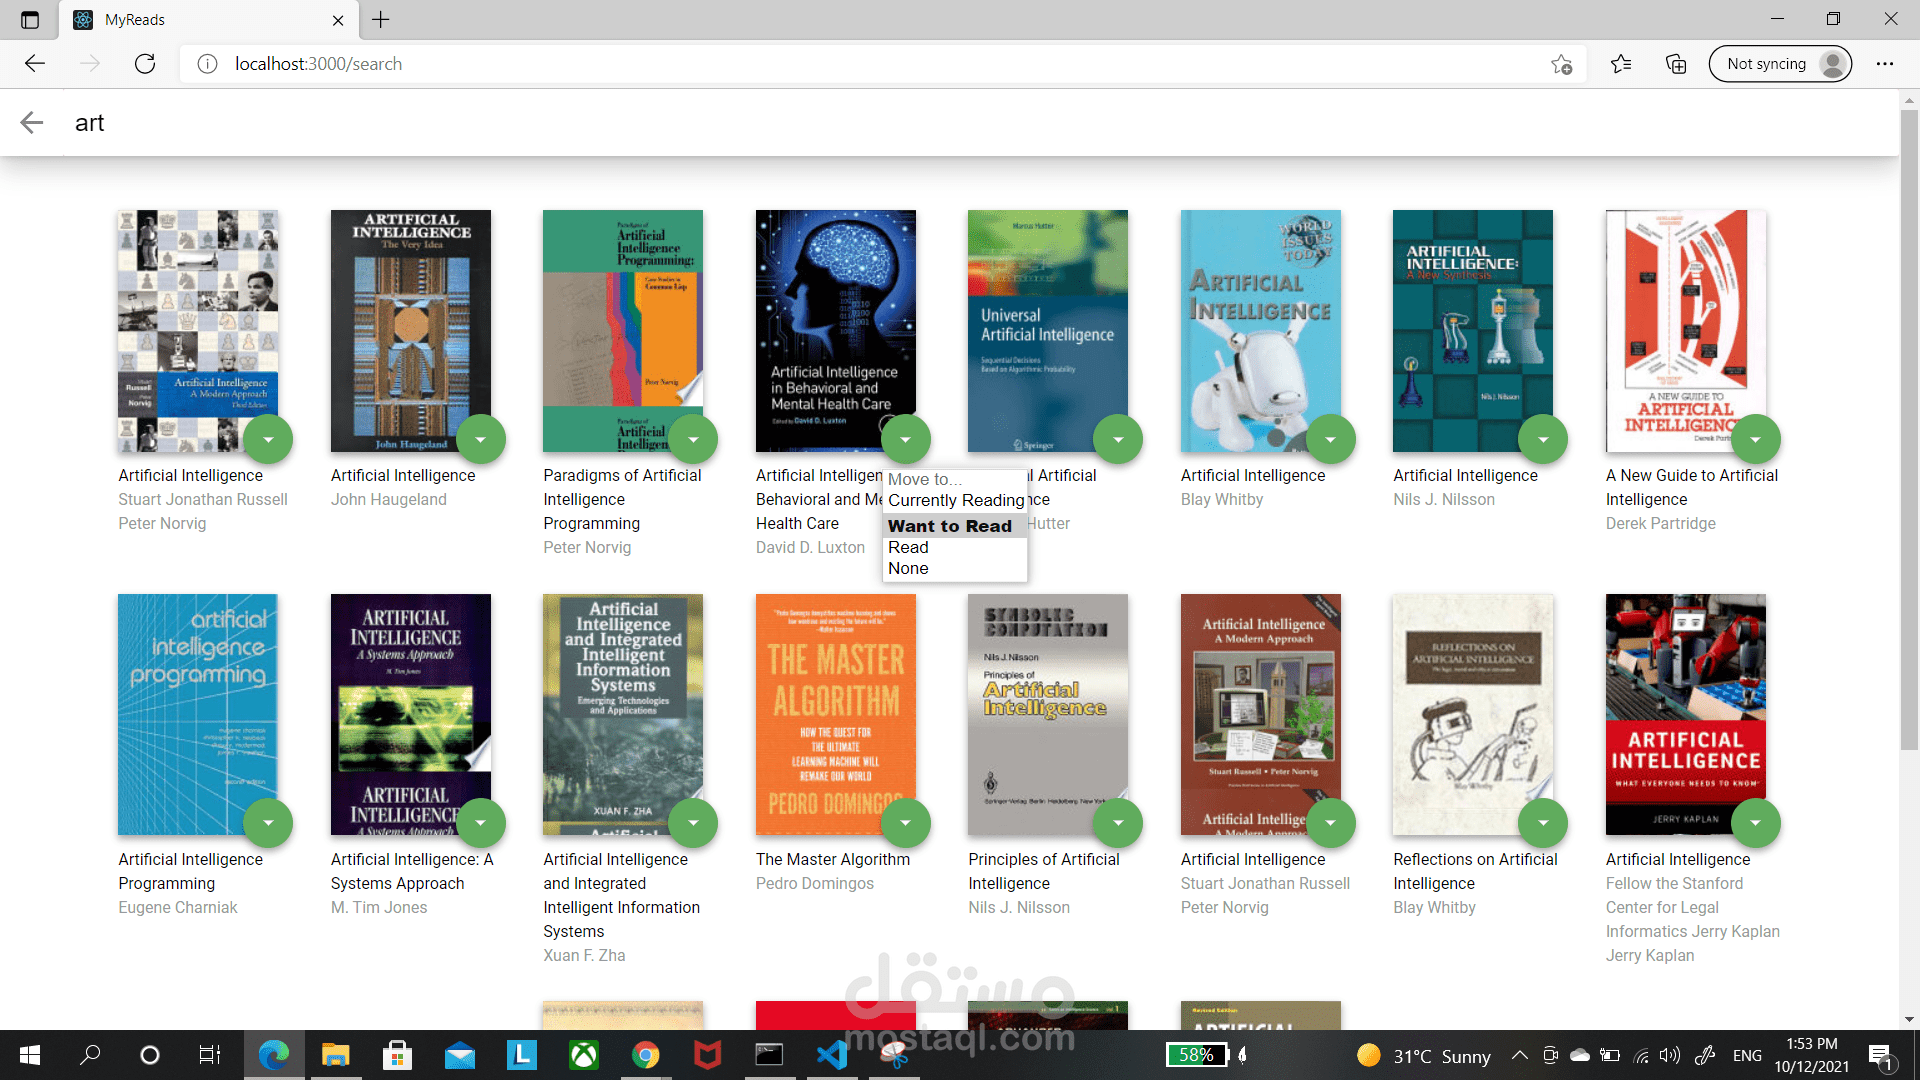1920x1080 pixels.
Task: Choose None from the Move to menu
Action: [x=907, y=568]
